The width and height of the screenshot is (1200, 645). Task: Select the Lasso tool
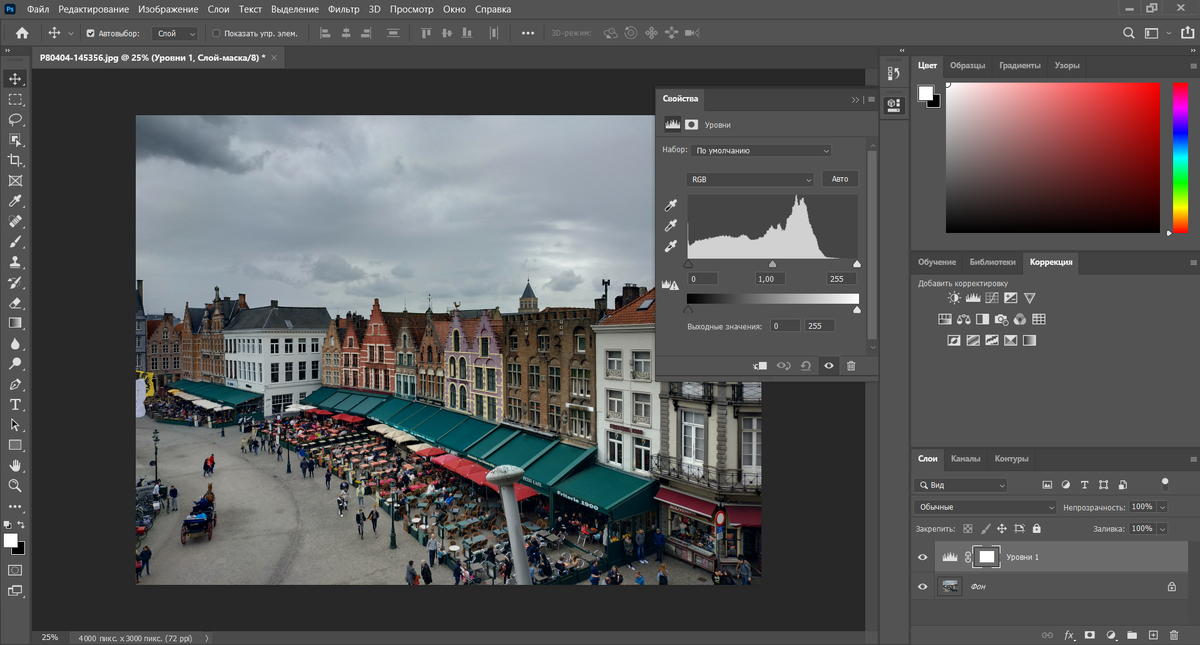tap(15, 119)
